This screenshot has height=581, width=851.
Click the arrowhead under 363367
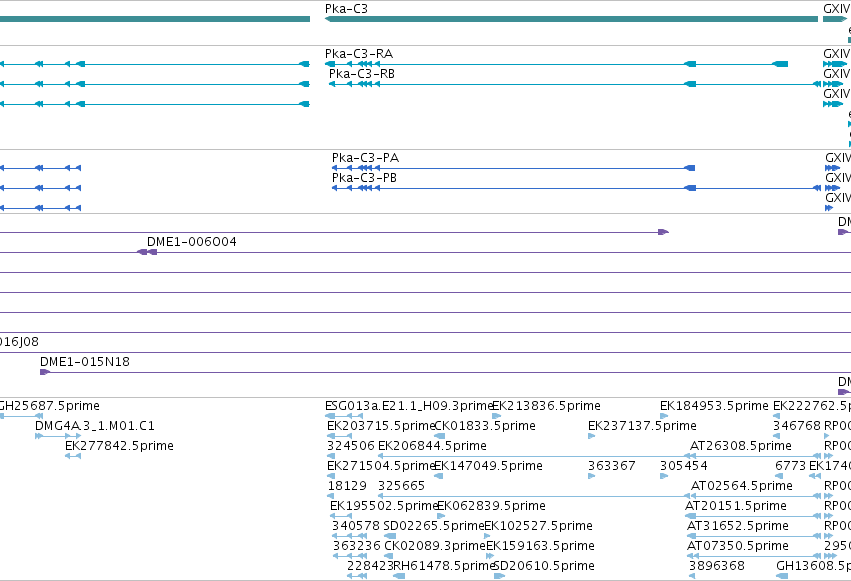click(x=592, y=476)
